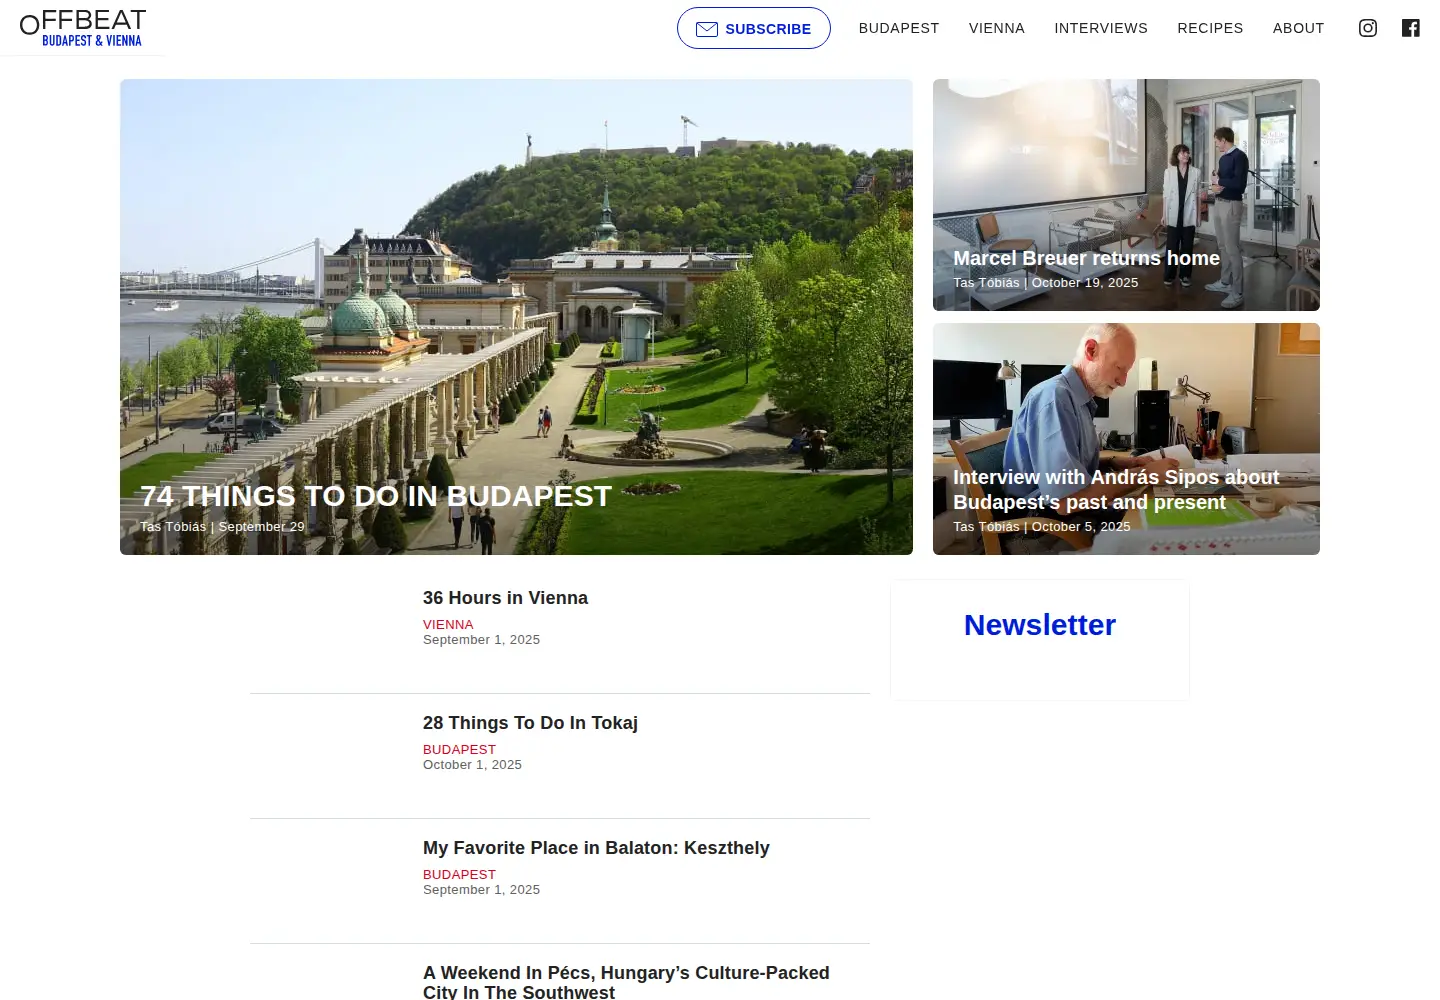Click the VIENNA tag under 36 Hours in Vienna
Viewport: 1440px width, 1000px height.
448,624
